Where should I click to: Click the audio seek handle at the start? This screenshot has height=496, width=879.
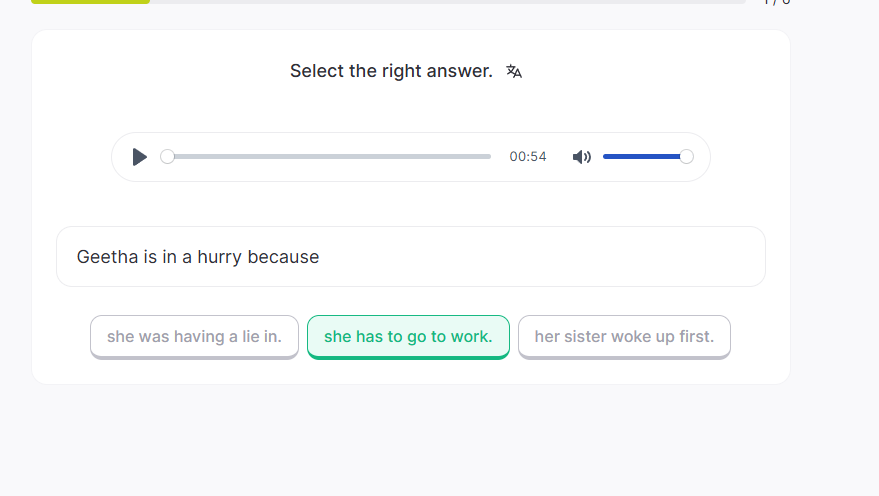pyautogui.click(x=167, y=157)
